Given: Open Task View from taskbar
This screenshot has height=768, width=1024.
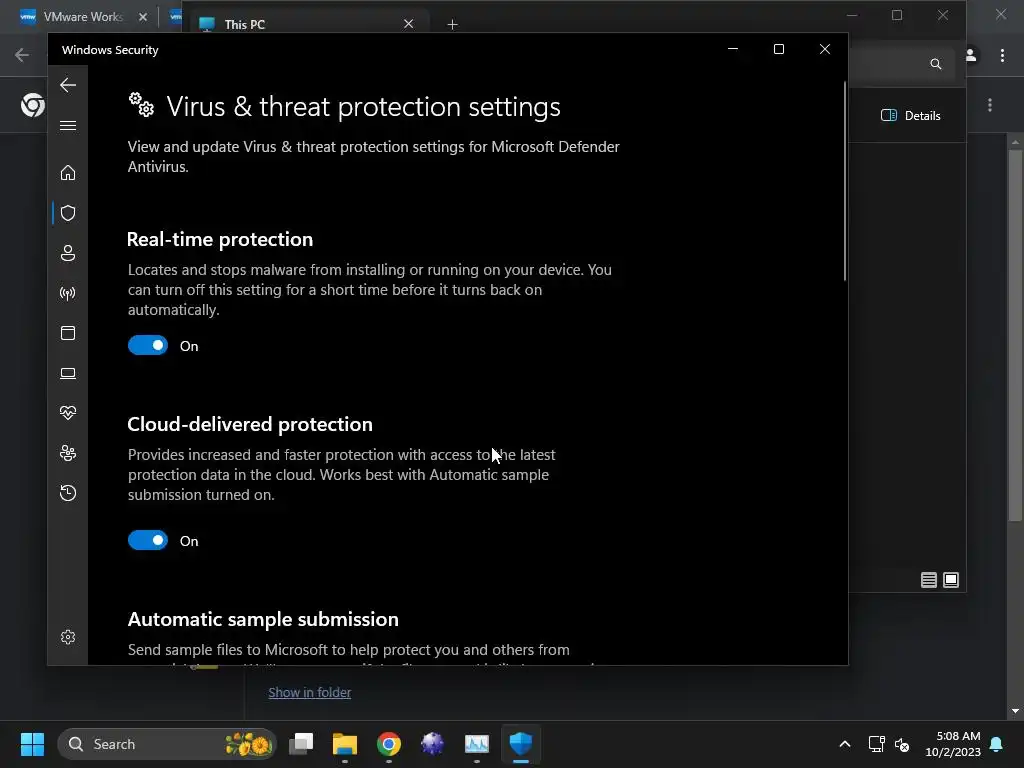Looking at the screenshot, I should 301,744.
